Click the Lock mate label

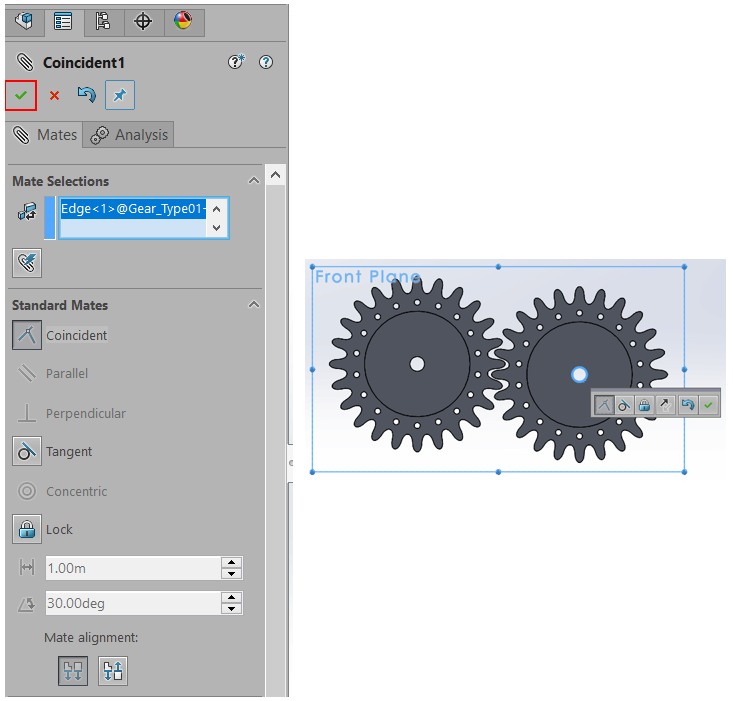[x=59, y=529]
